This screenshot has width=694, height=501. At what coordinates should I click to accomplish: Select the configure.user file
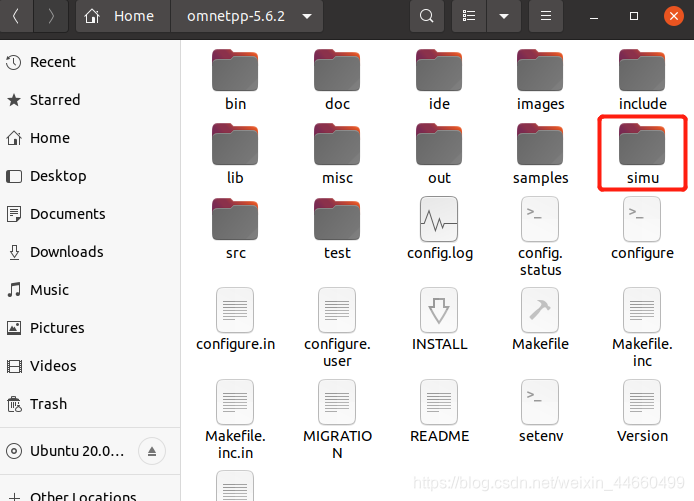(337, 328)
